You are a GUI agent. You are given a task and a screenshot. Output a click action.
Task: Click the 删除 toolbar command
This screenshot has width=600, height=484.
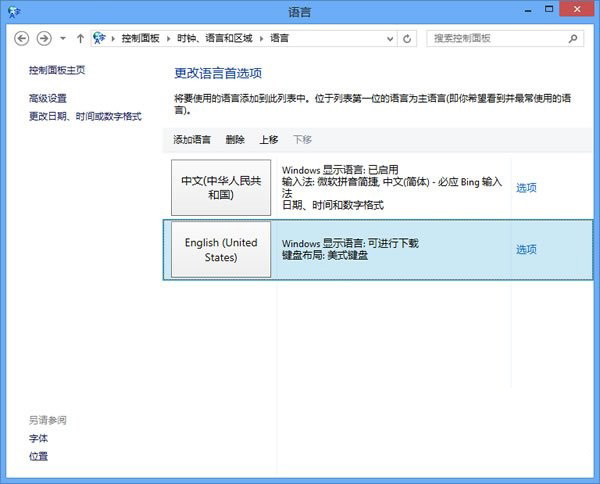[235, 140]
